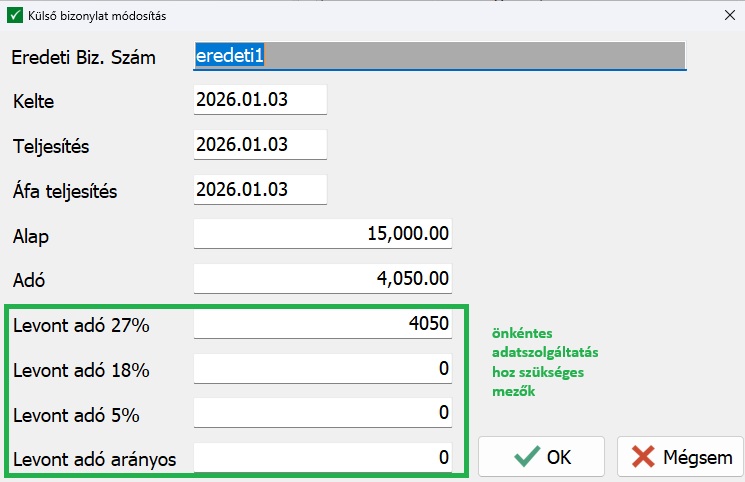This screenshot has height=482, width=745.
Task: Click the Eredeti Biz. Szám label
Action: [x=84, y=57]
